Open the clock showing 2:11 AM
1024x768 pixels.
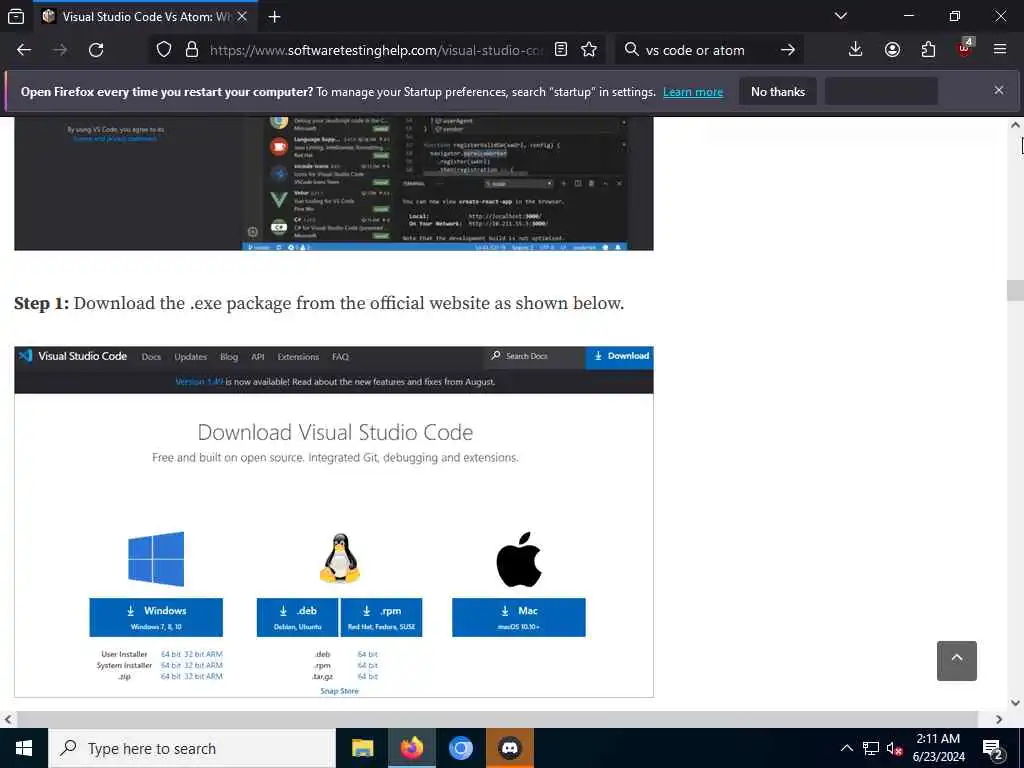pyautogui.click(x=938, y=748)
